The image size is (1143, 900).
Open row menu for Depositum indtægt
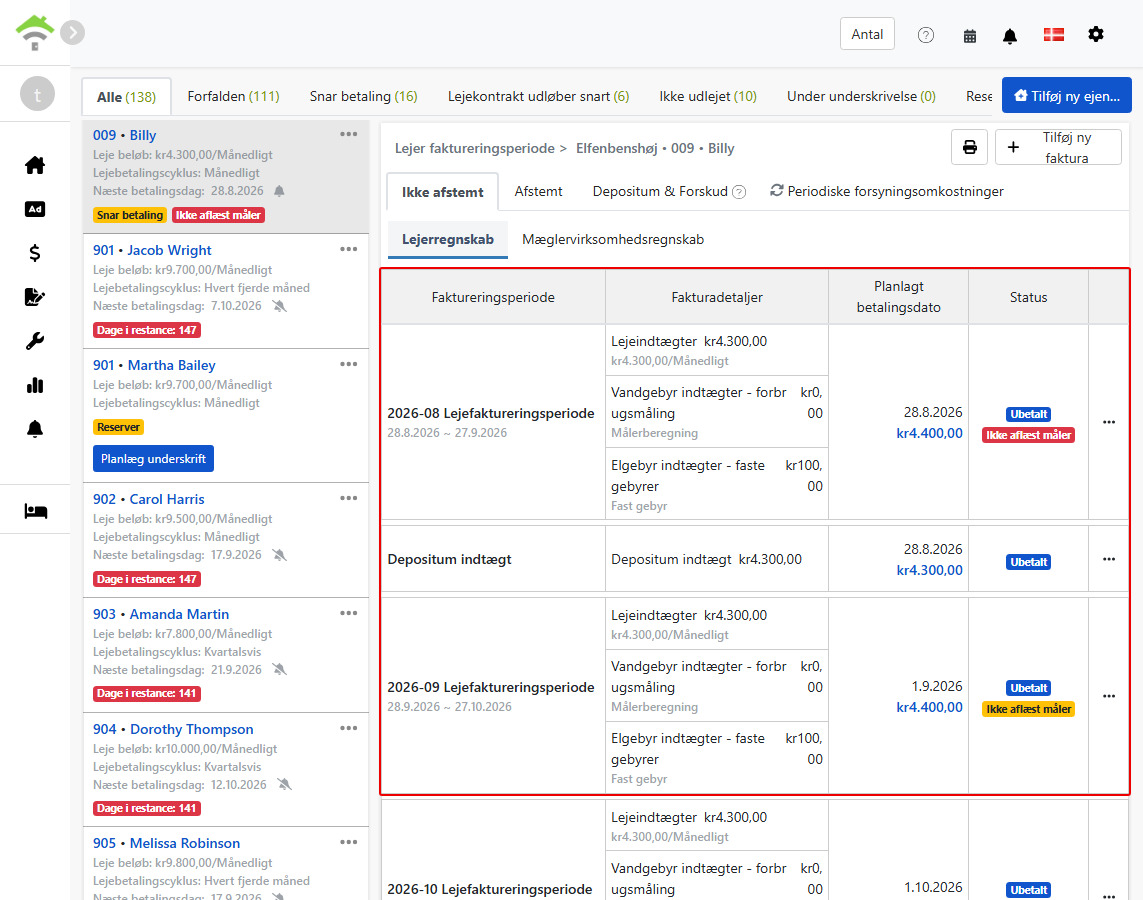click(x=1109, y=559)
